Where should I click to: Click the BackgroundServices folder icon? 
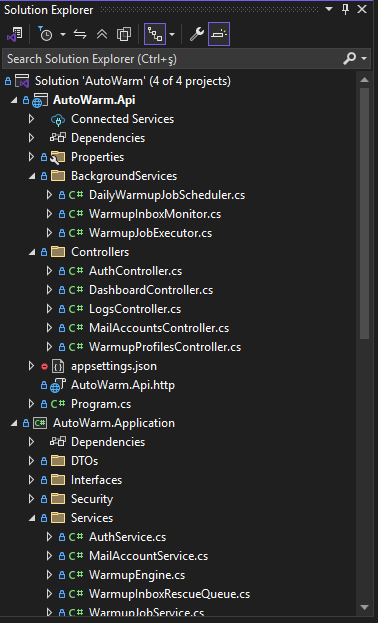pyautogui.click(x=58, y=176)
